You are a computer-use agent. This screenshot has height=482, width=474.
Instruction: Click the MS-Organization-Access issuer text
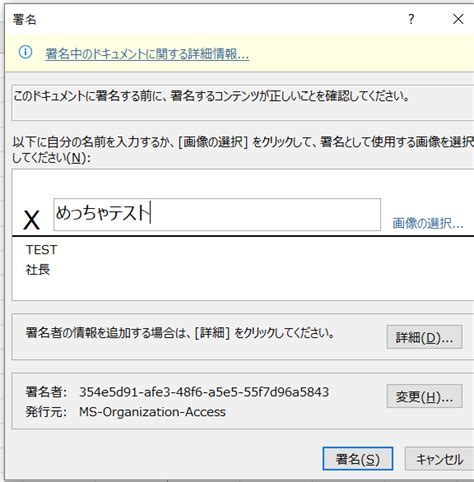coord(152,412)
